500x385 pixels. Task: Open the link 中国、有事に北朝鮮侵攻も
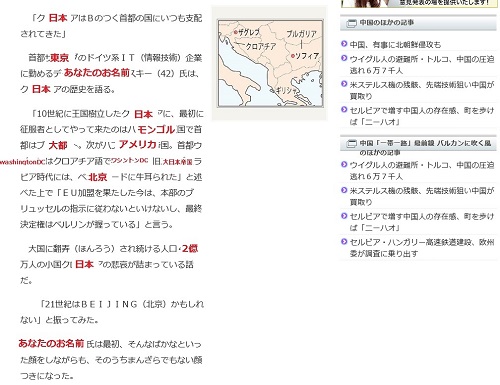click(x=395, y=44)
